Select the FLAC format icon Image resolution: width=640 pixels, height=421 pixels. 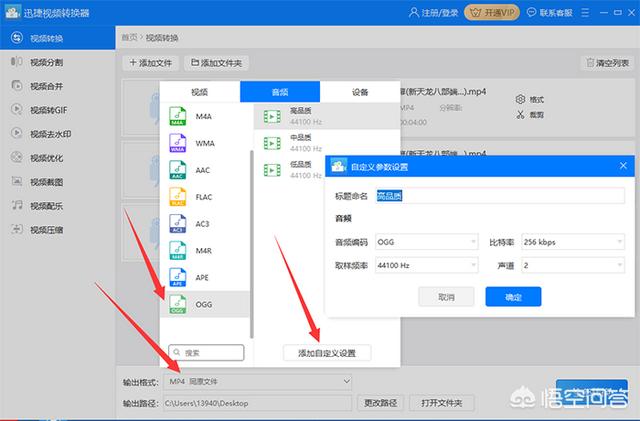pyautogui.click(x=178, y=197)
